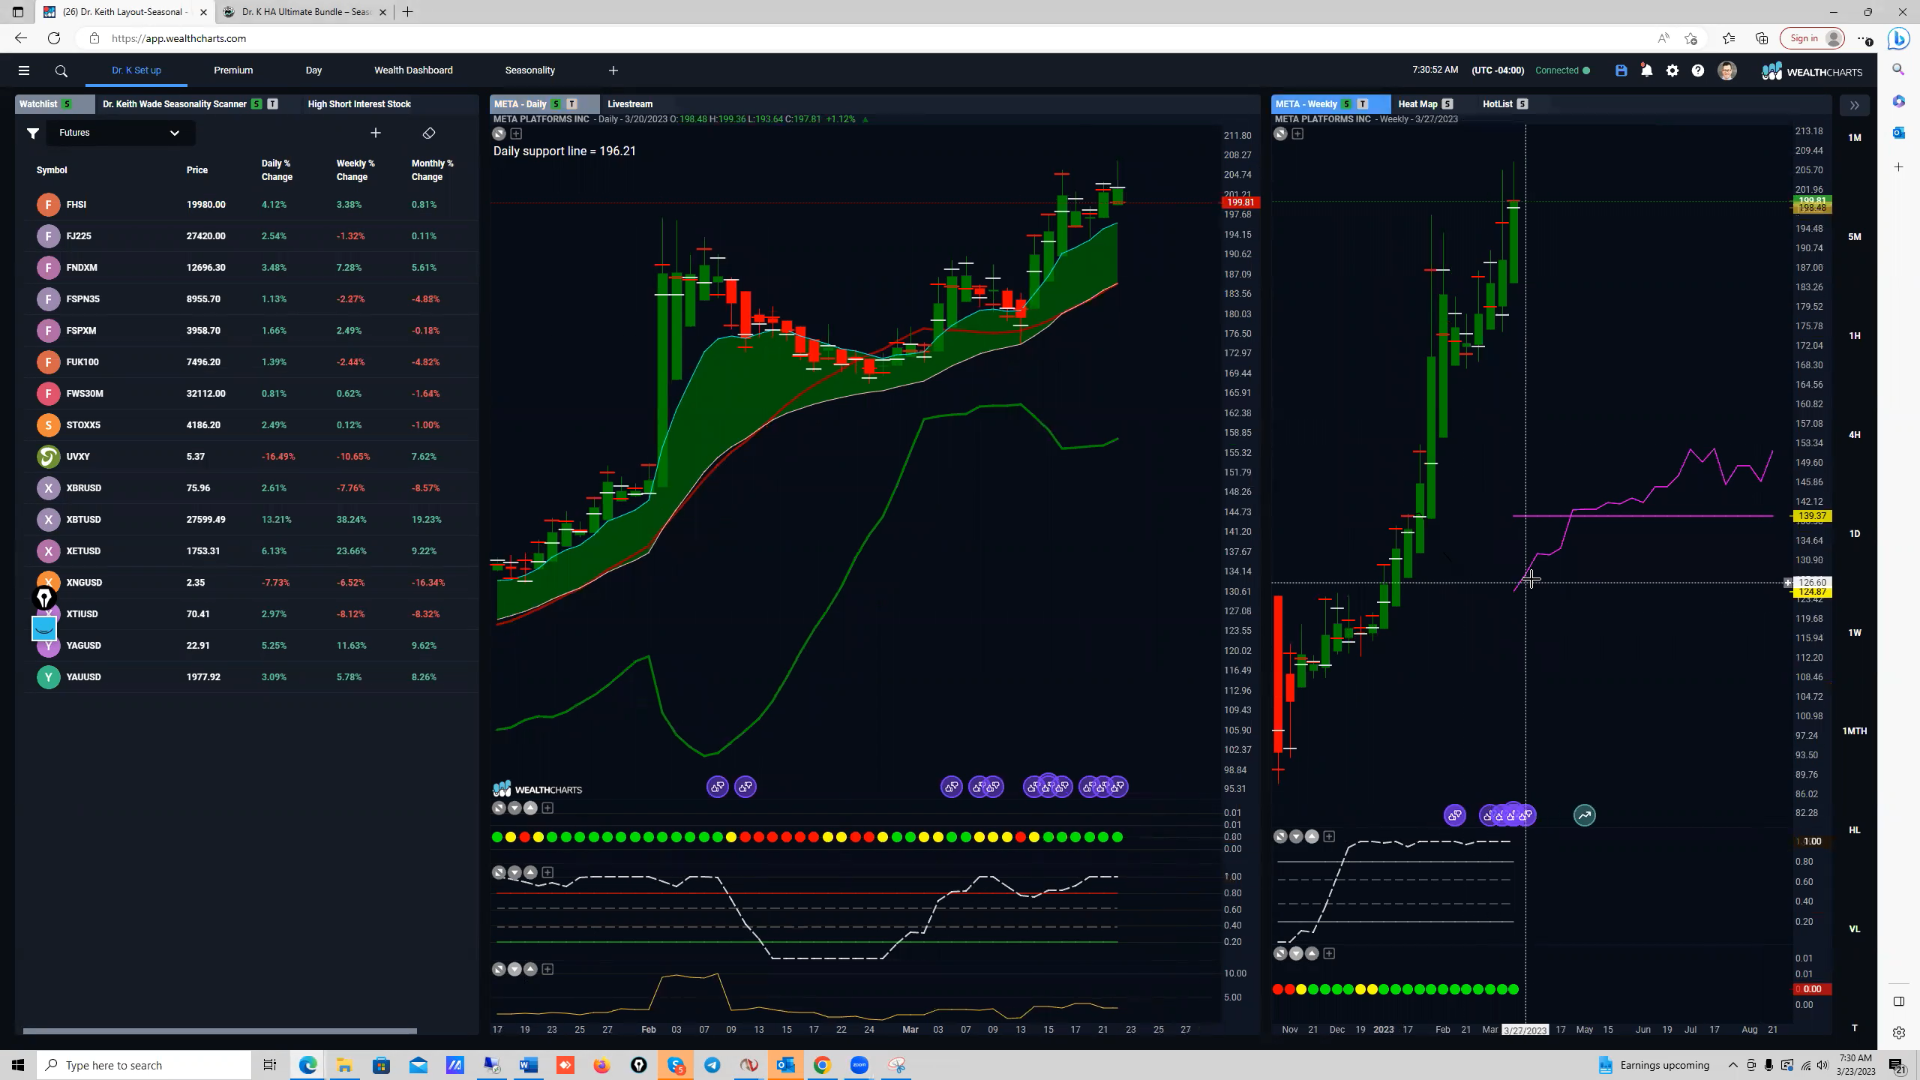
Task: Open the user profile avatar
Action: pos(1727,71)
